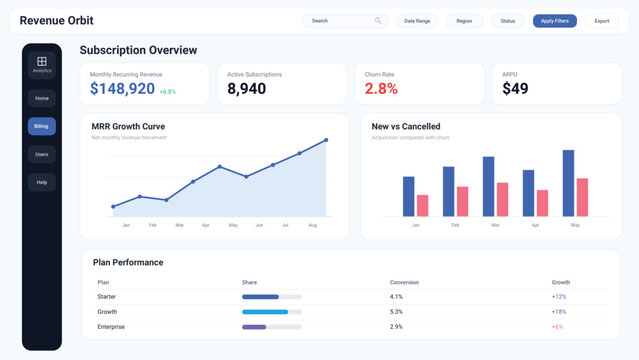Click the magnifier icon in search box
Image resolution: width=639 pixels, height=360 pixels.
(x=378, y=21)
